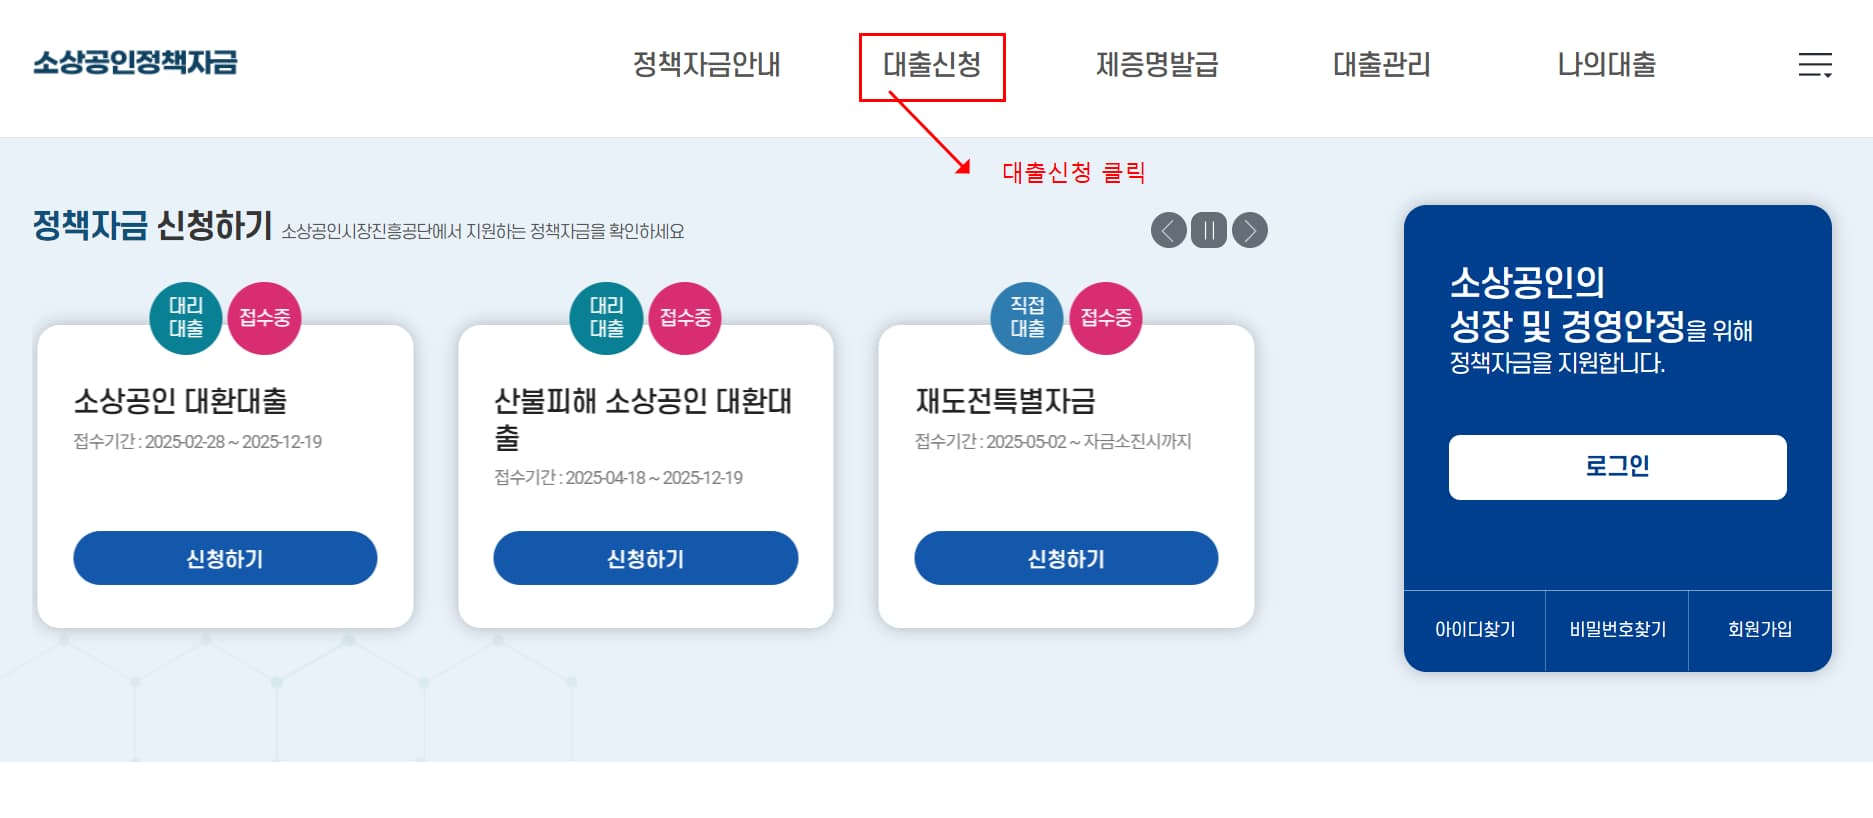The image size is (1873, 818).
Task: Click the 직접대출 badge on 재도전특별자금
Action: coord(1026,320)
